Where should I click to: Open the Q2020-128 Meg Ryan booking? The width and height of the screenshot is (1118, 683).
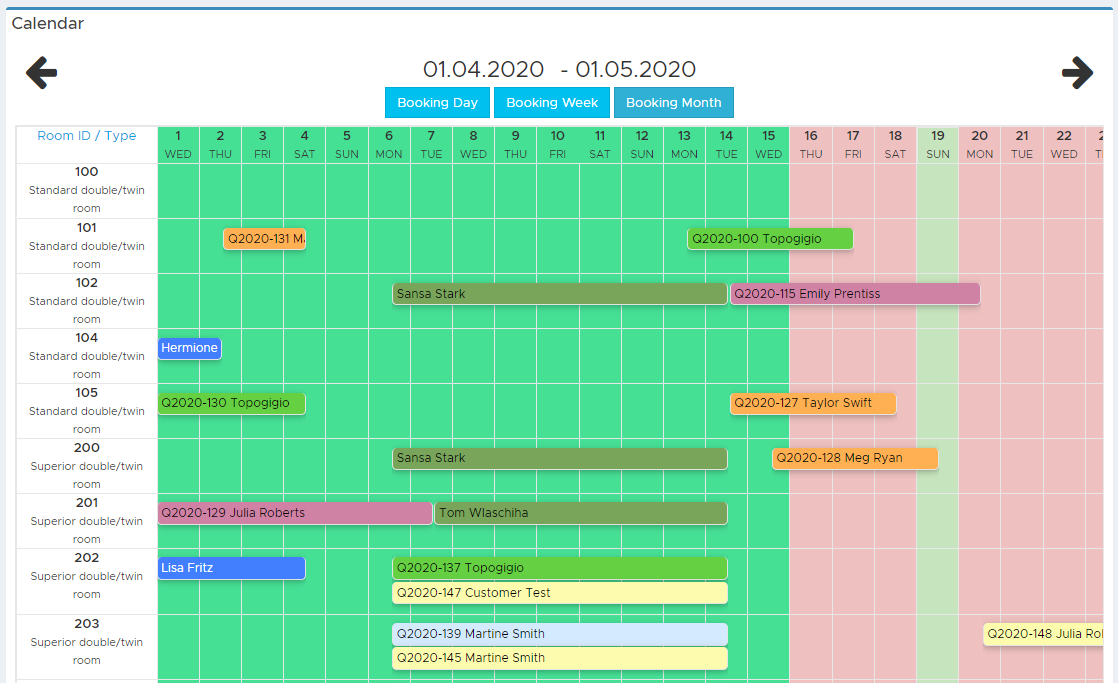[855, 458]
